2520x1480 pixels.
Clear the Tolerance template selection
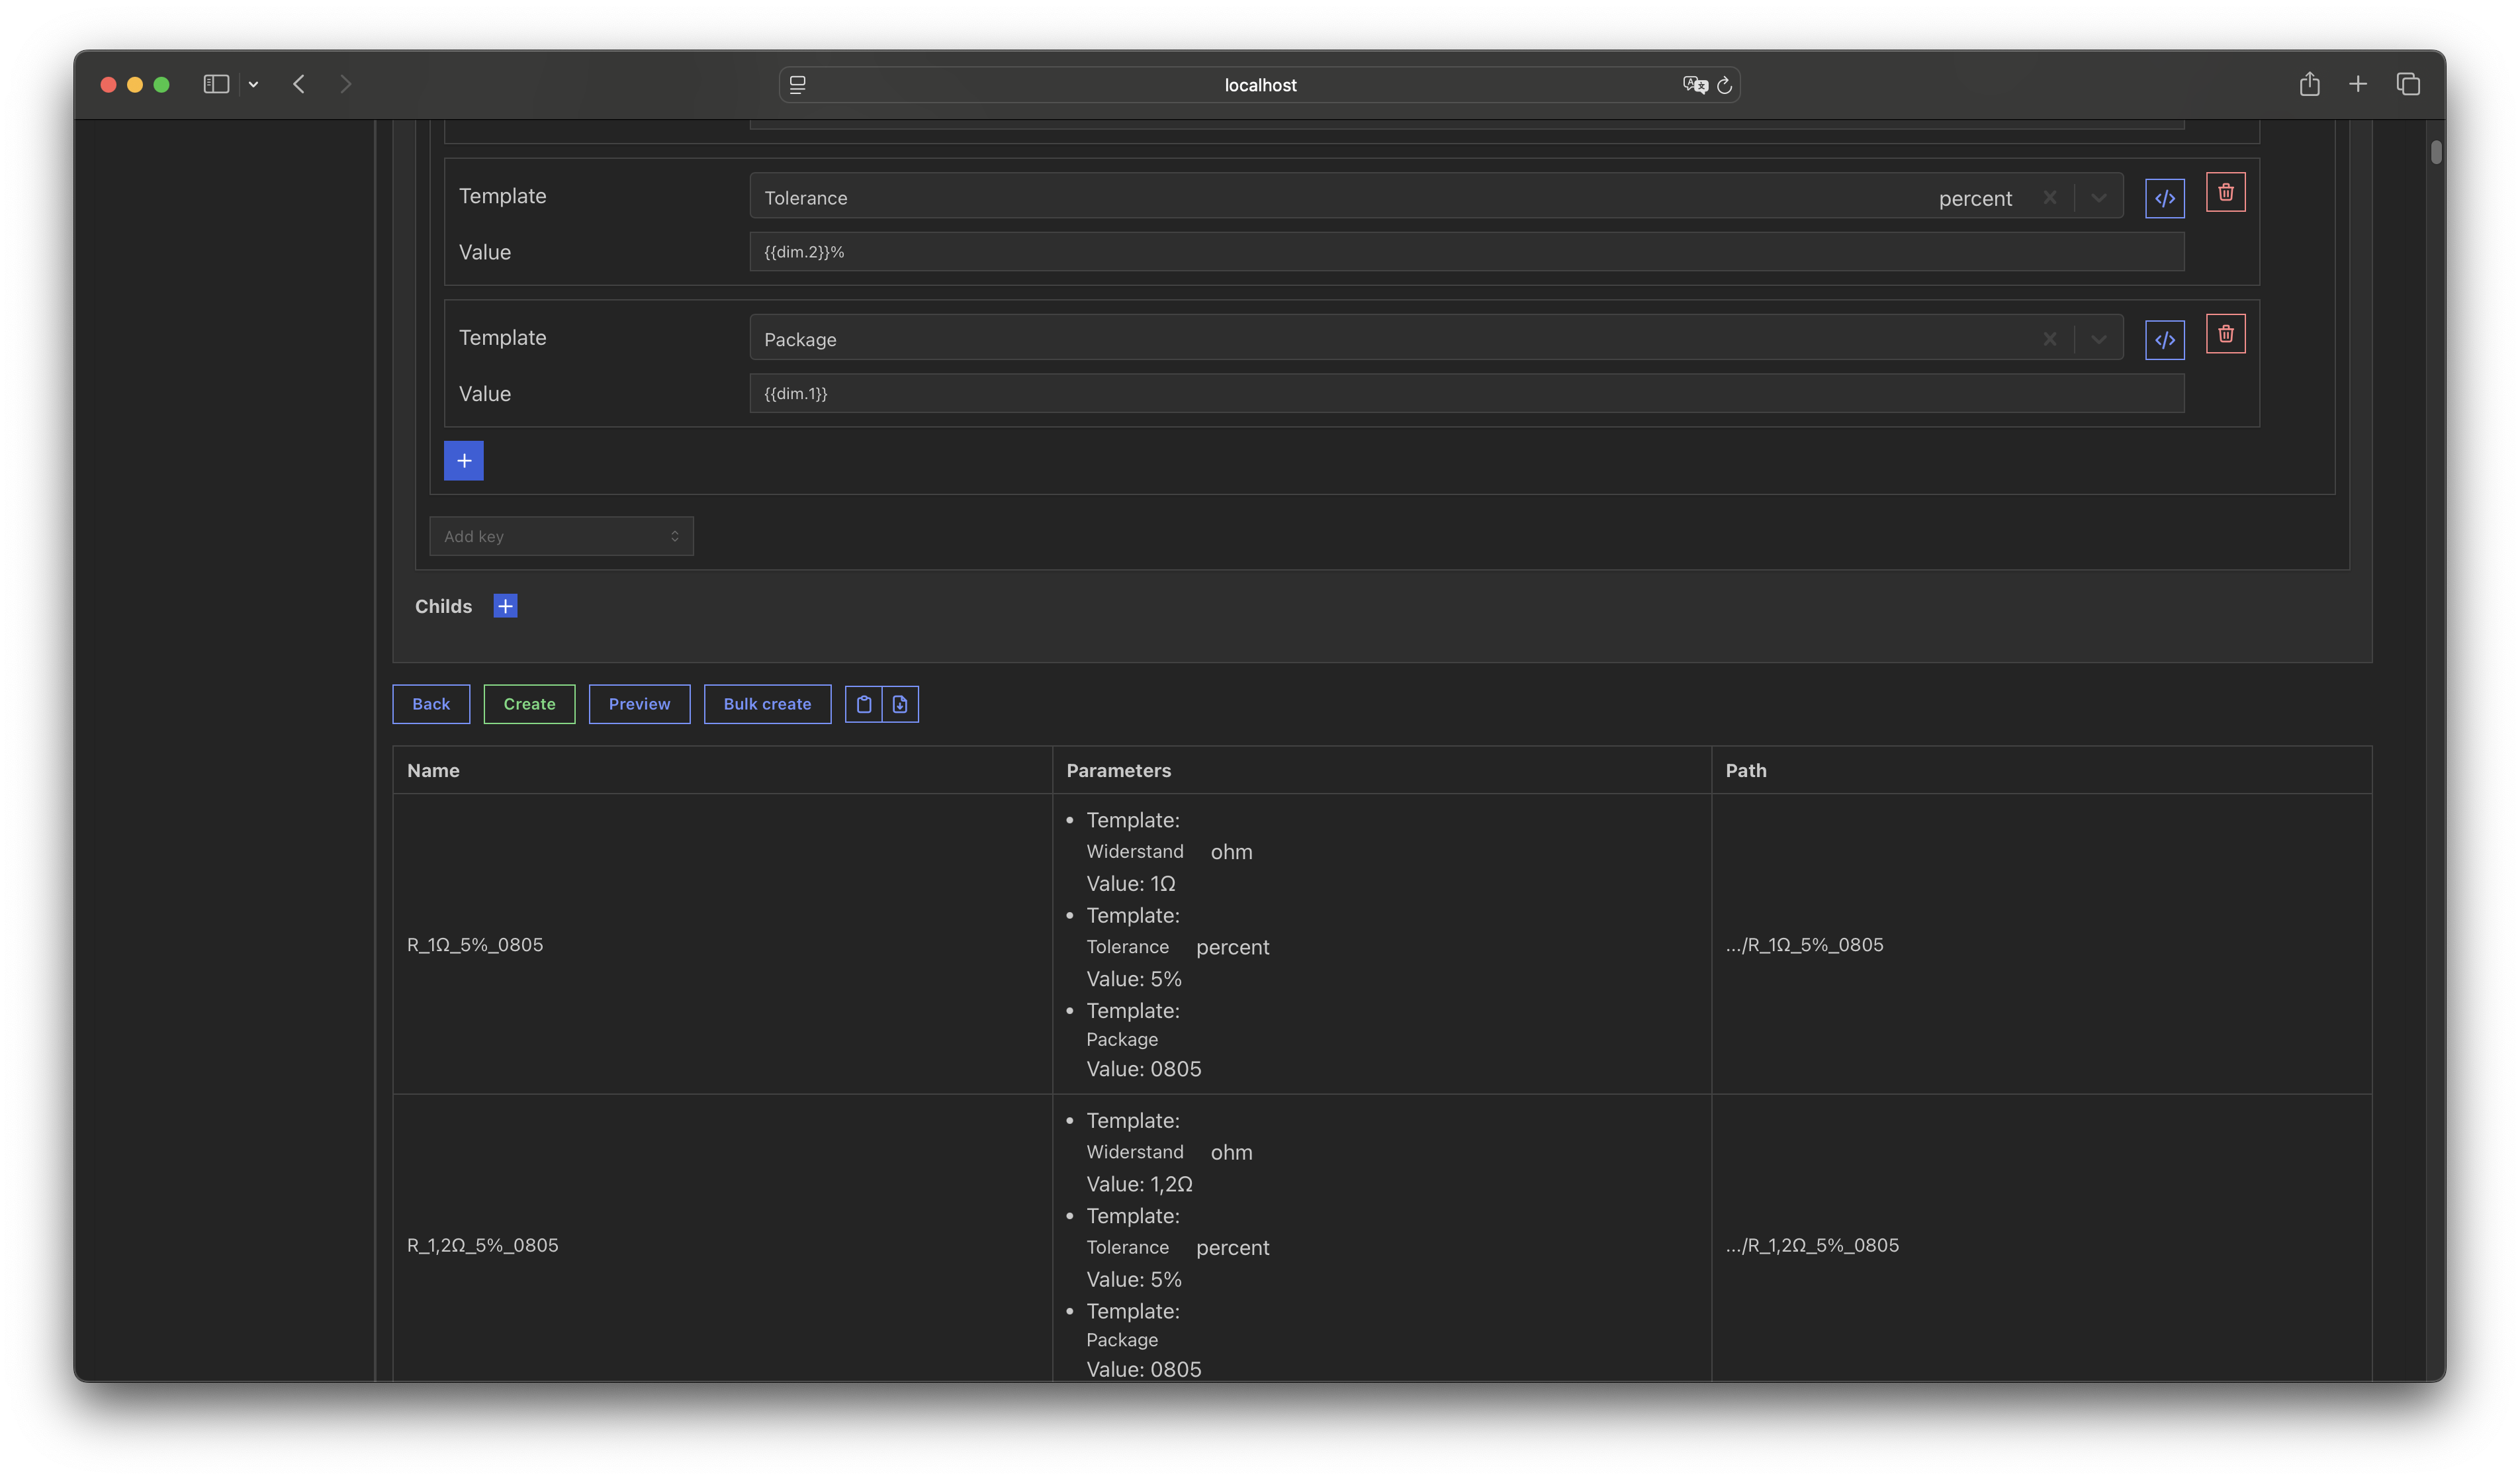pyautogui.click(x=2049, y=198)
